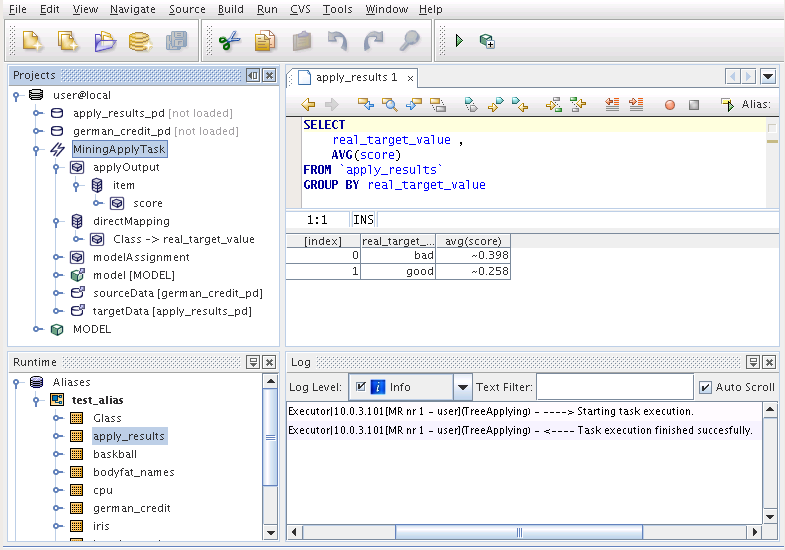Viewport: 785px width, 550px height.
Task: Click the editor Forward grey arrow icon
Action: coord(331,104)
